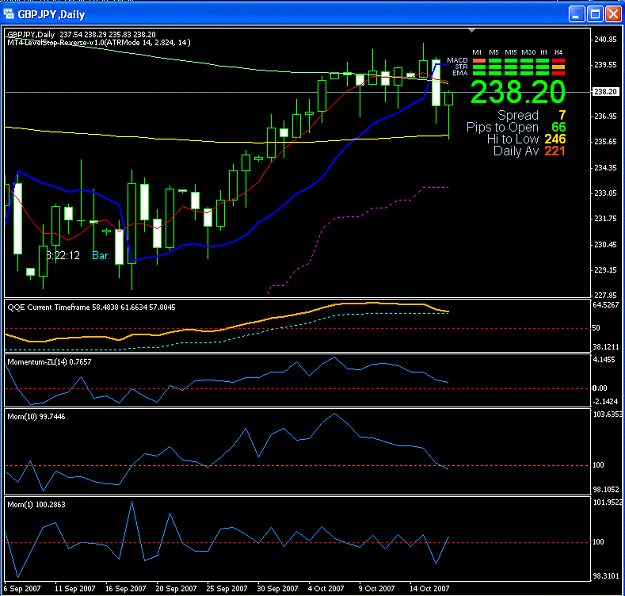
Task: Click the H1 timeframe header
Action: click(x=544, y=52)
